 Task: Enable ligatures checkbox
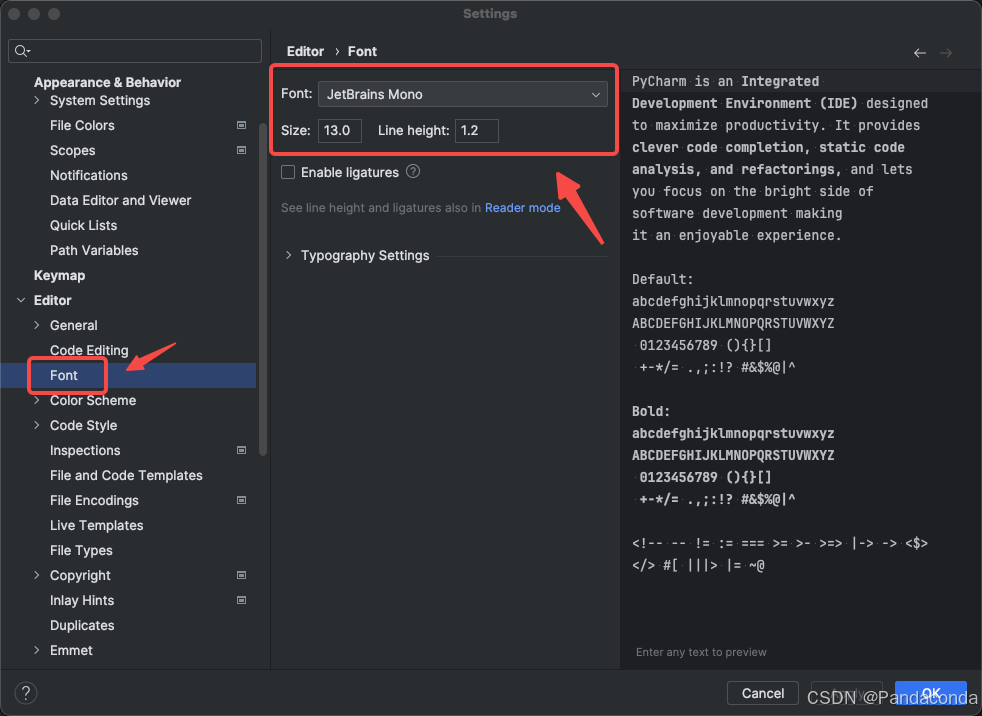coord(288,172)
